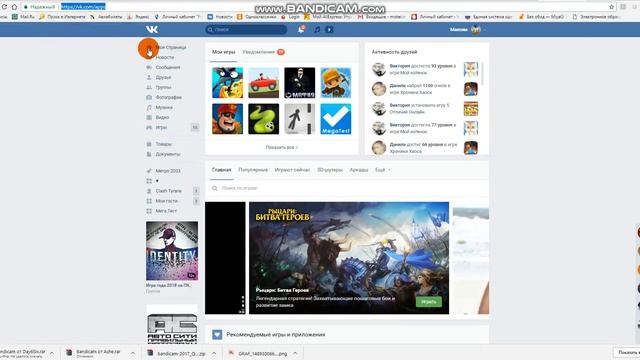Click the Фотографии camera icon in the sidebar
The image size is (640, 360).
(x=149, y=97)
